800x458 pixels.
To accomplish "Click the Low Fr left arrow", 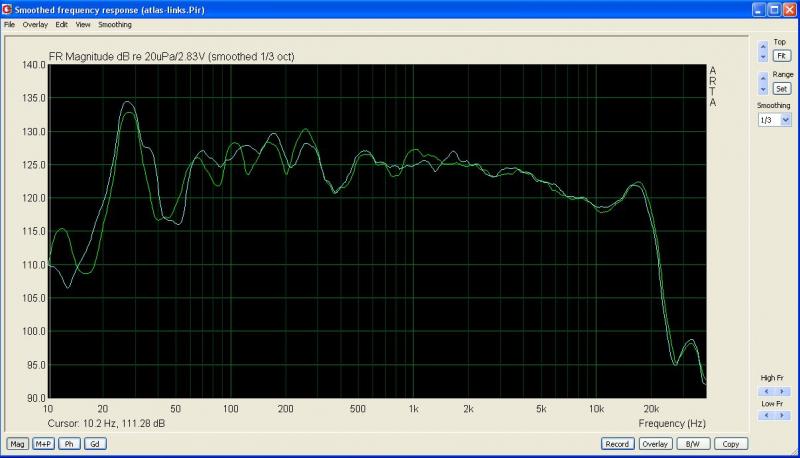I will coord(766,415).
